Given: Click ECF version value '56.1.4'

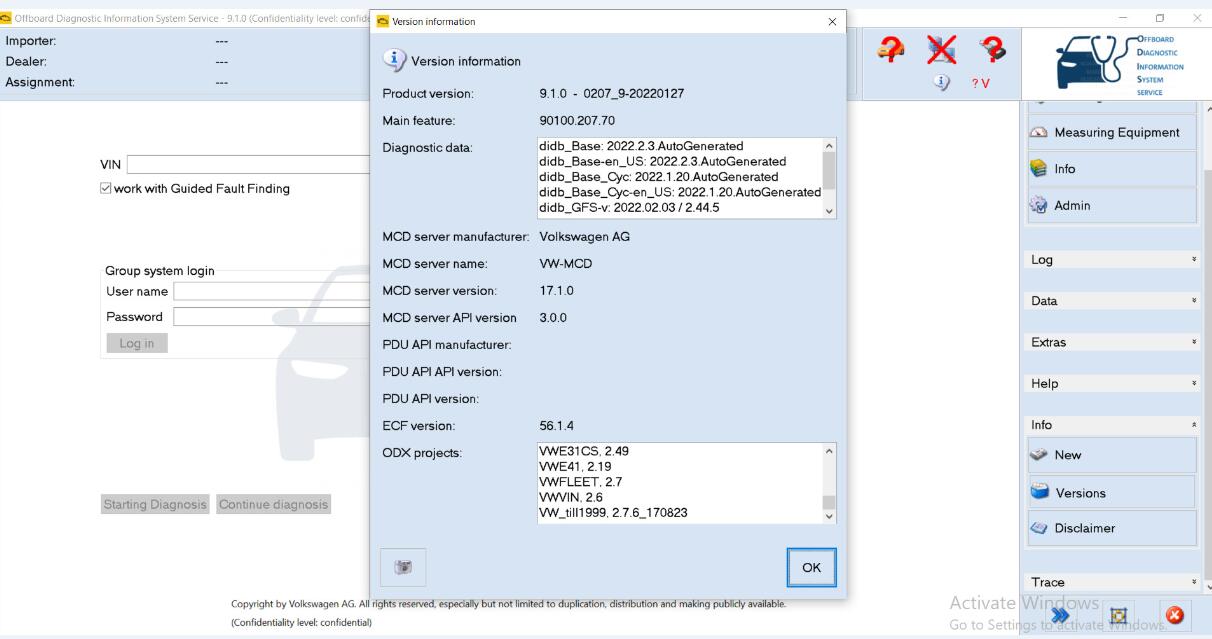Looking at the screenshot, I should (x=556, y=426).
